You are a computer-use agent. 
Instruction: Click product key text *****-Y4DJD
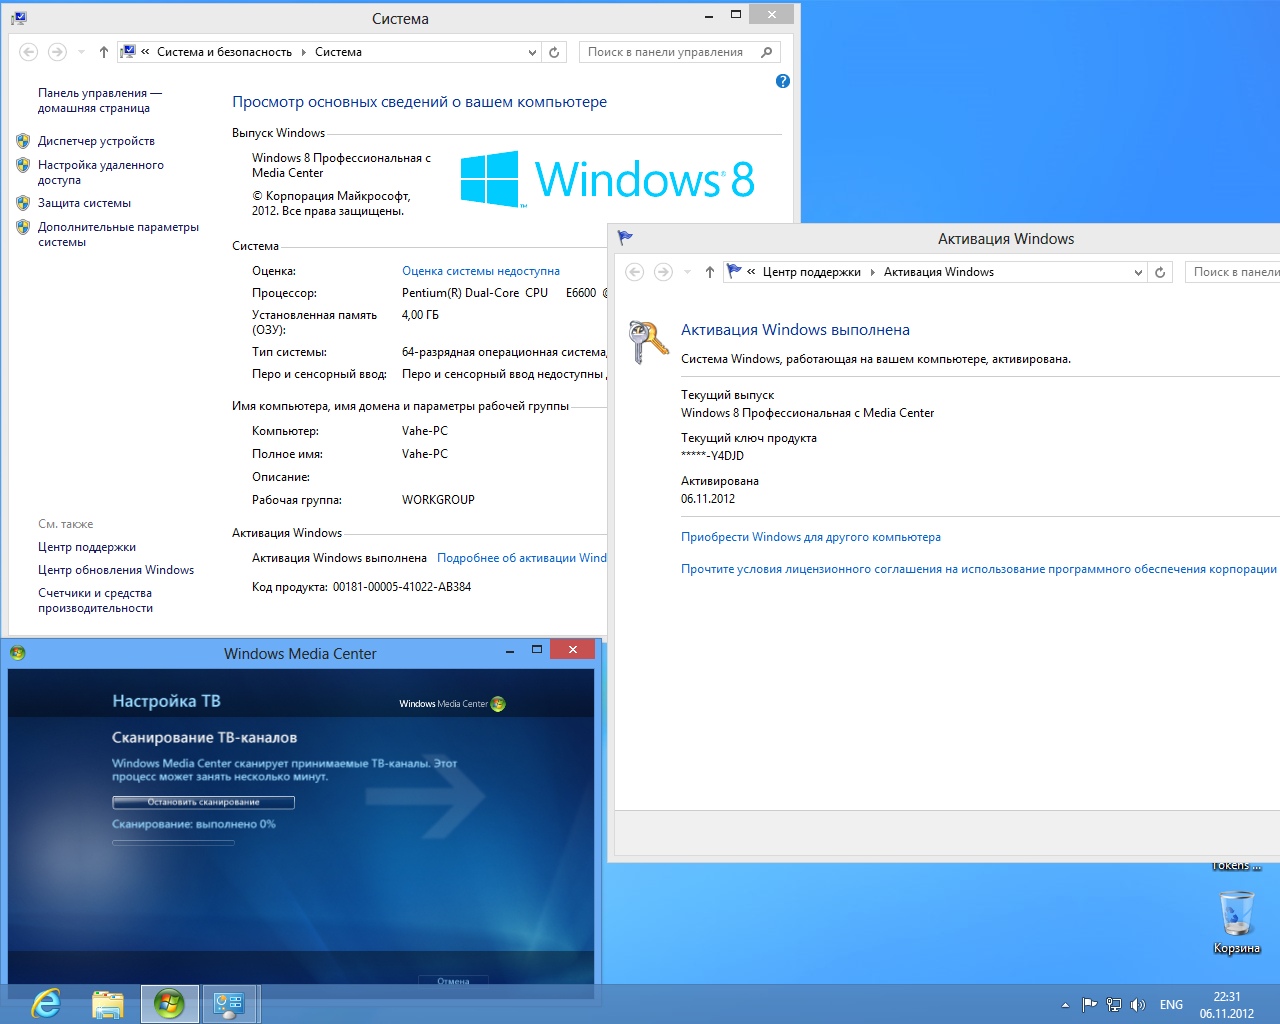pos(712,456)
